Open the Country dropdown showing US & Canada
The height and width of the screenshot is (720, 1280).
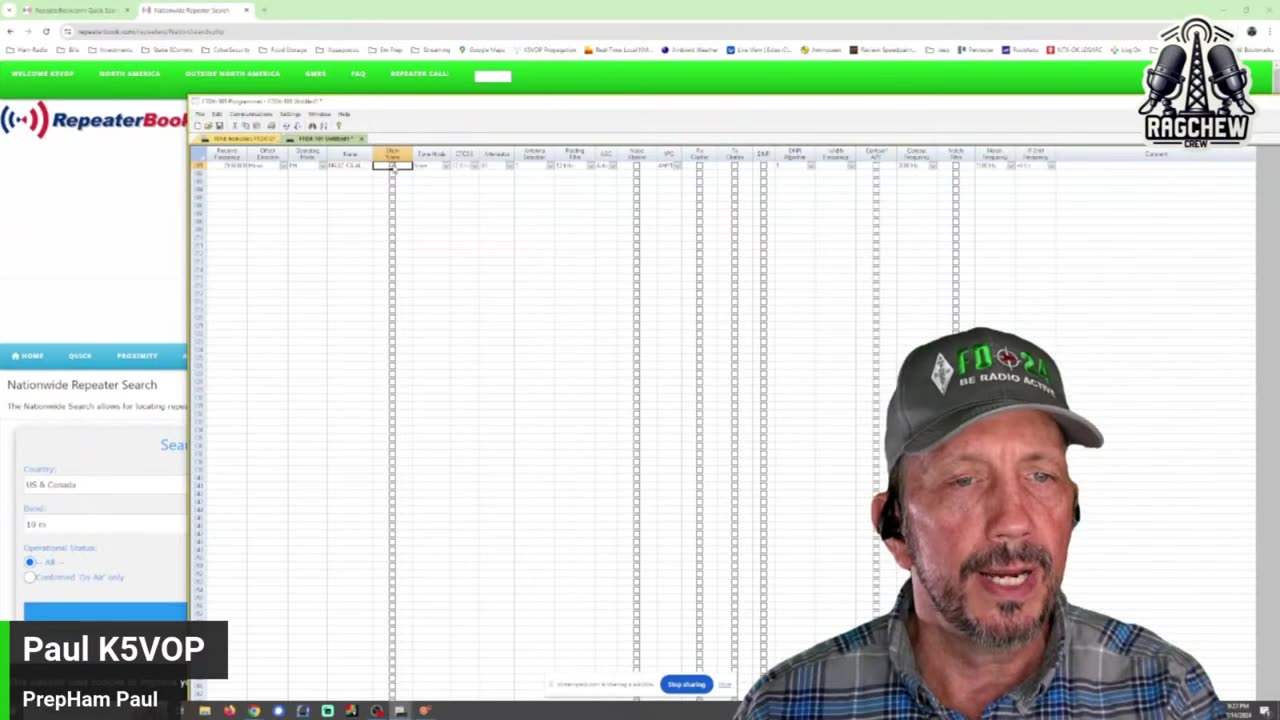click(x=104, y=485)
